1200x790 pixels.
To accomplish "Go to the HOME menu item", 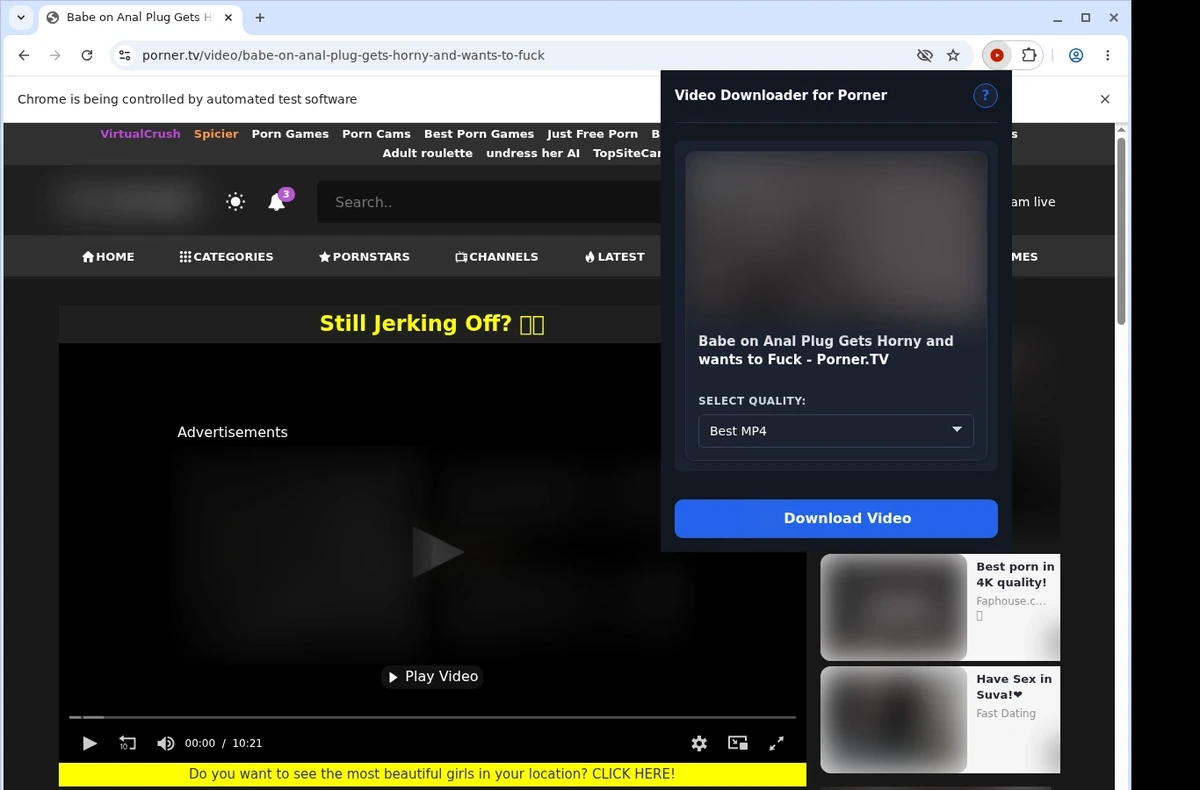I will pos(108,257).
